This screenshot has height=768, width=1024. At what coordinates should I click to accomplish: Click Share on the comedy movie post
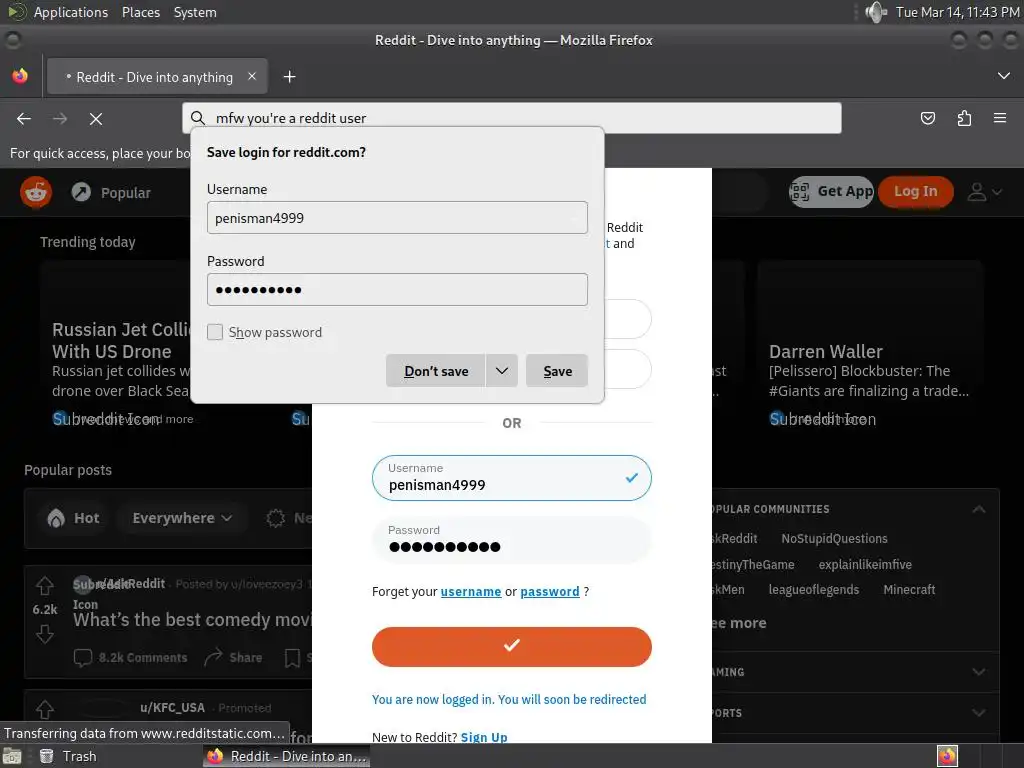(233, 658)
